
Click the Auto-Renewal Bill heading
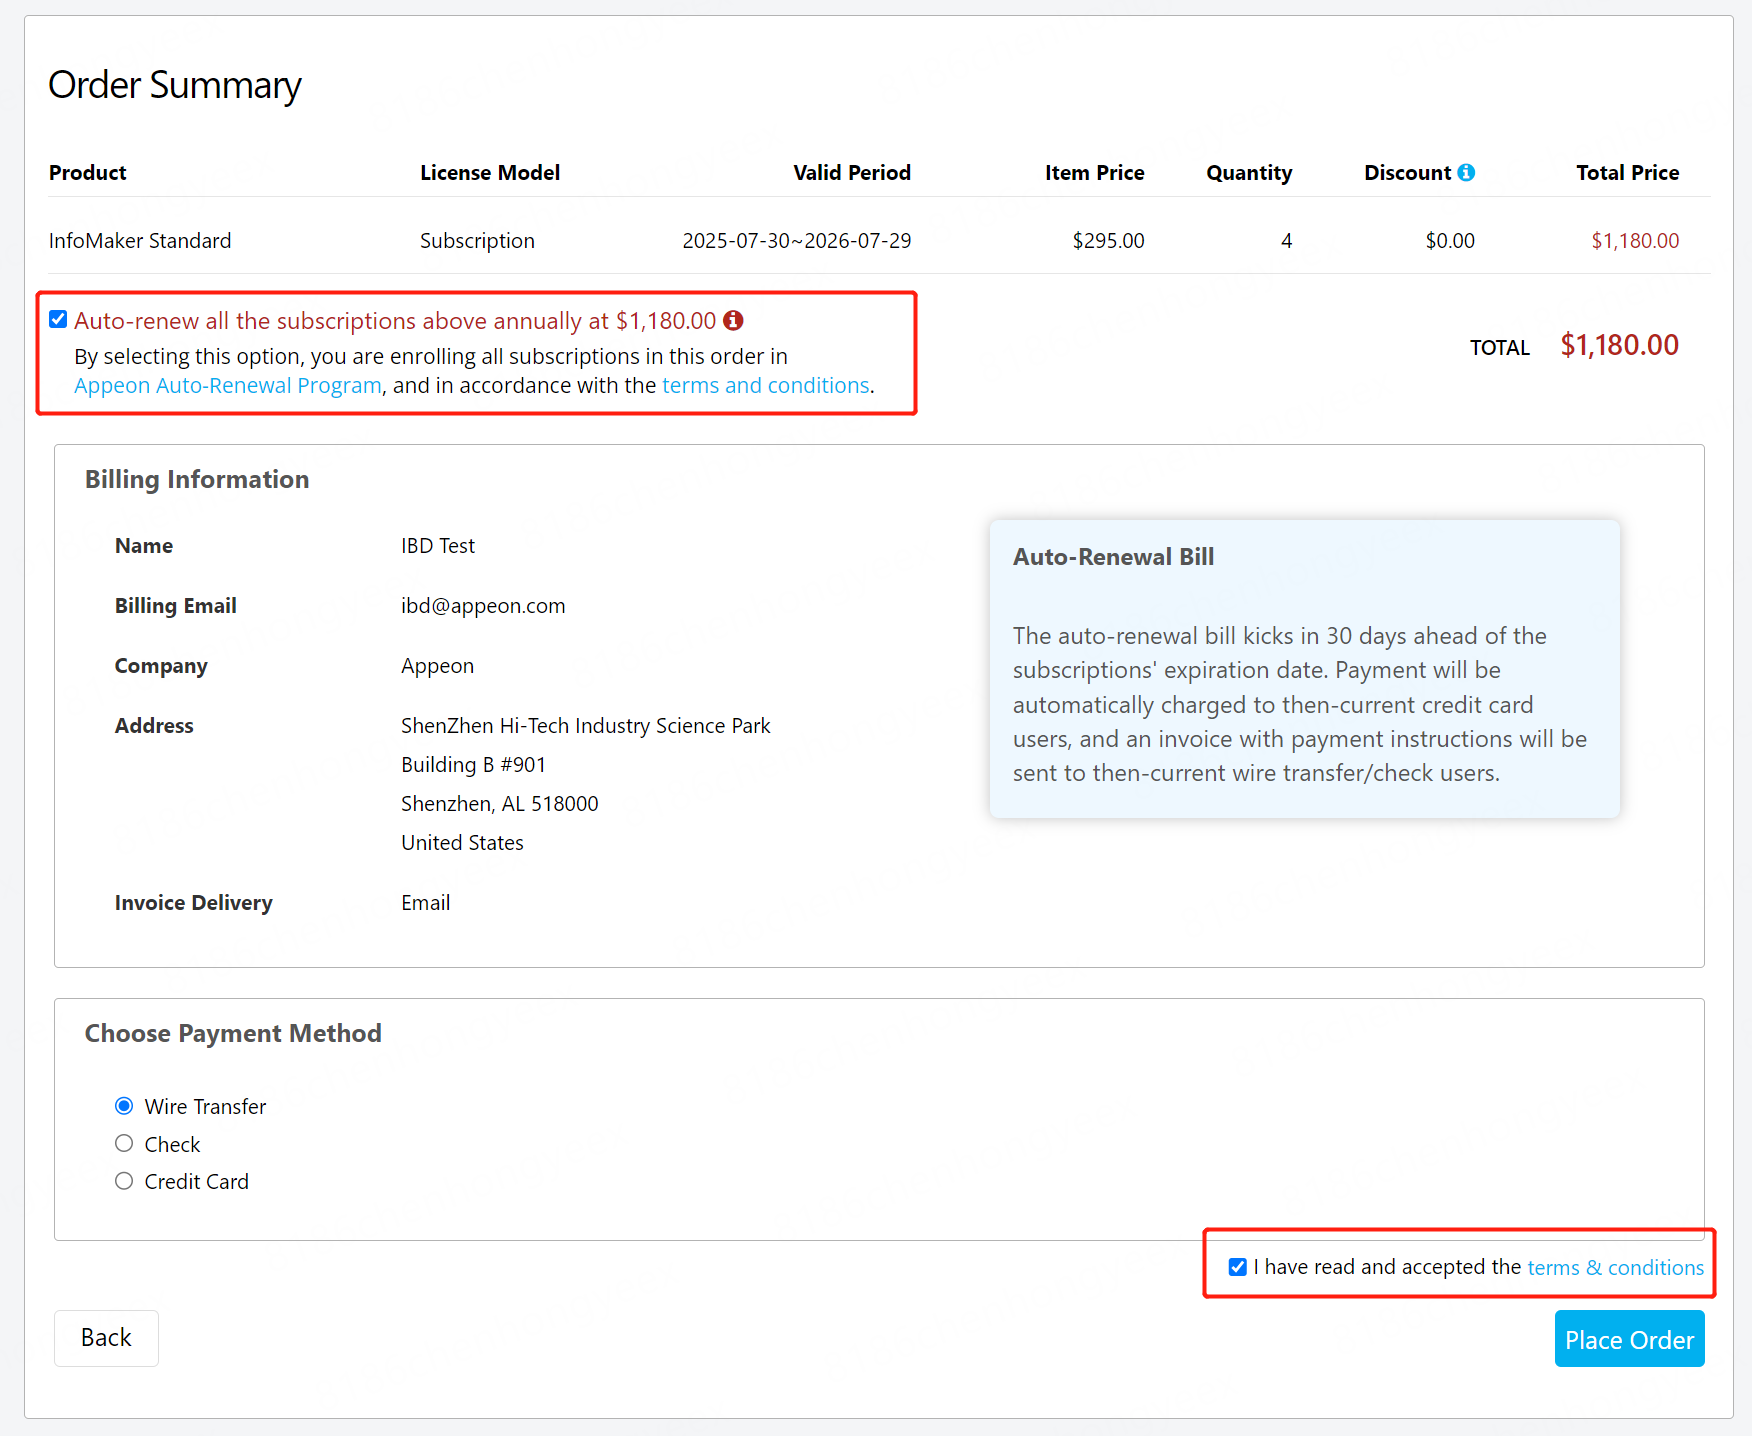1114,557
